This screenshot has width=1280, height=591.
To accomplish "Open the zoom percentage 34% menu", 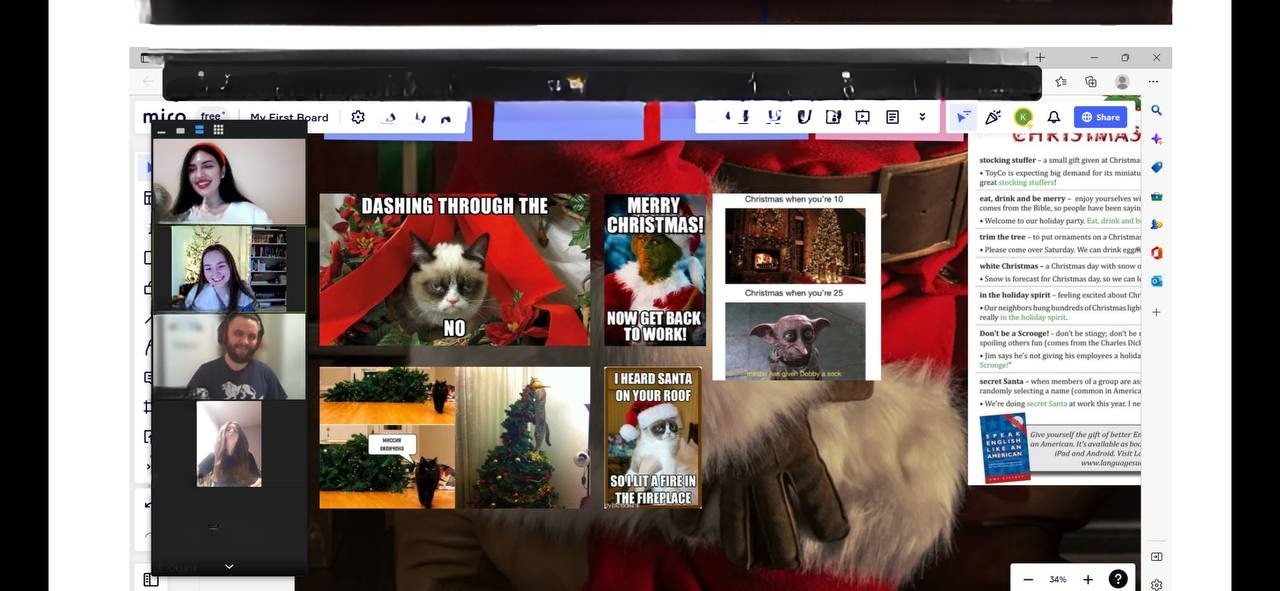I will (x=1058, y=579).
